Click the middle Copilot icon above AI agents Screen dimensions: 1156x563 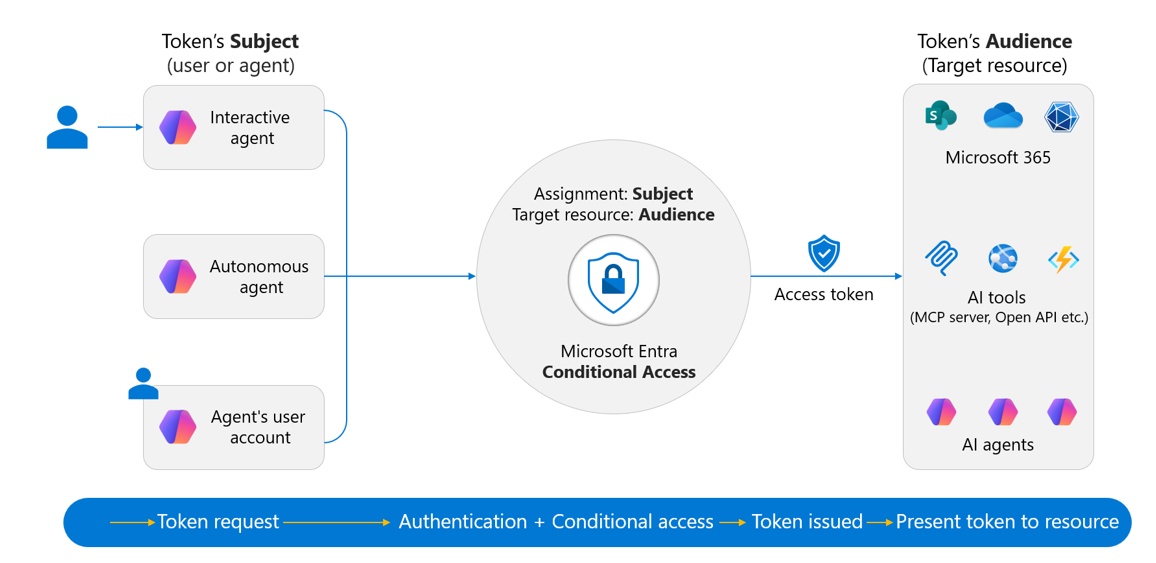pos(1003,411)
